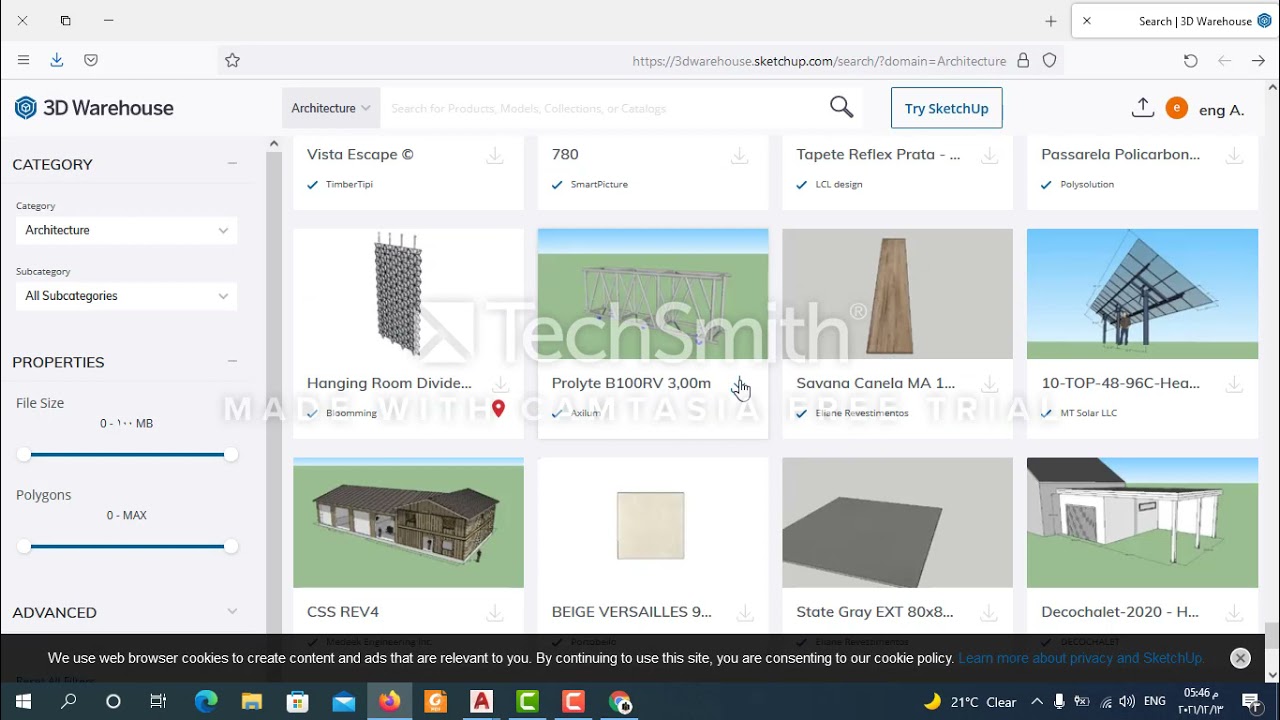
Task: Open the Firefox application menu
Action: [23, 60]
